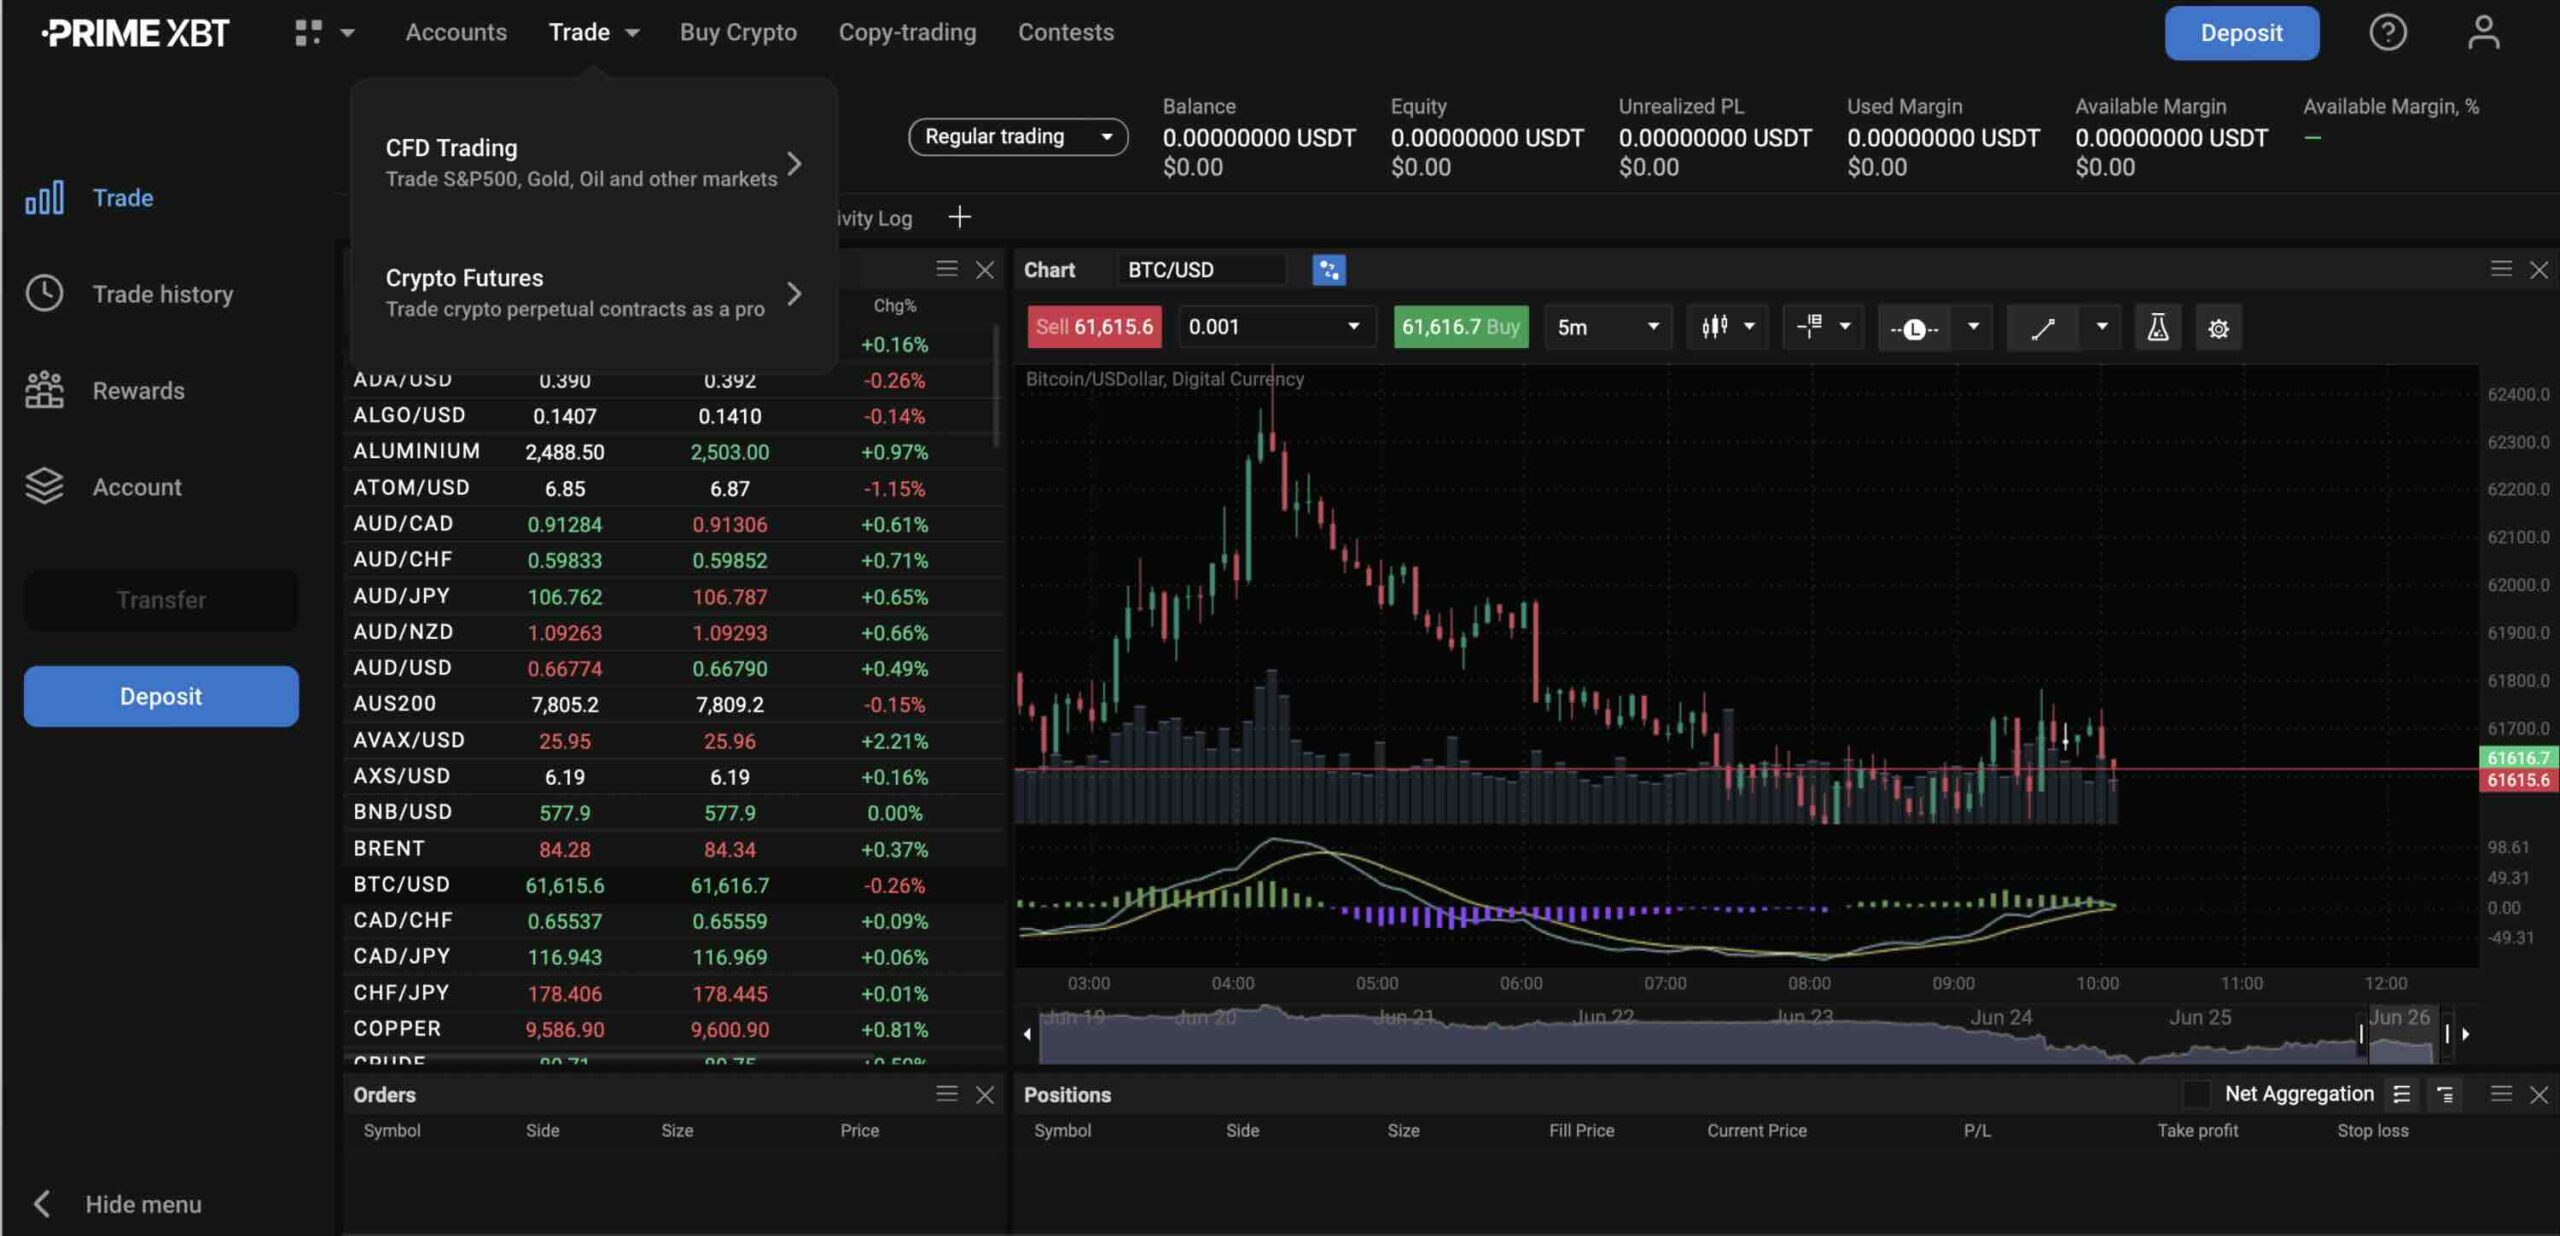
Task: Open Contests in top navigation
Action: point(1065,32)
